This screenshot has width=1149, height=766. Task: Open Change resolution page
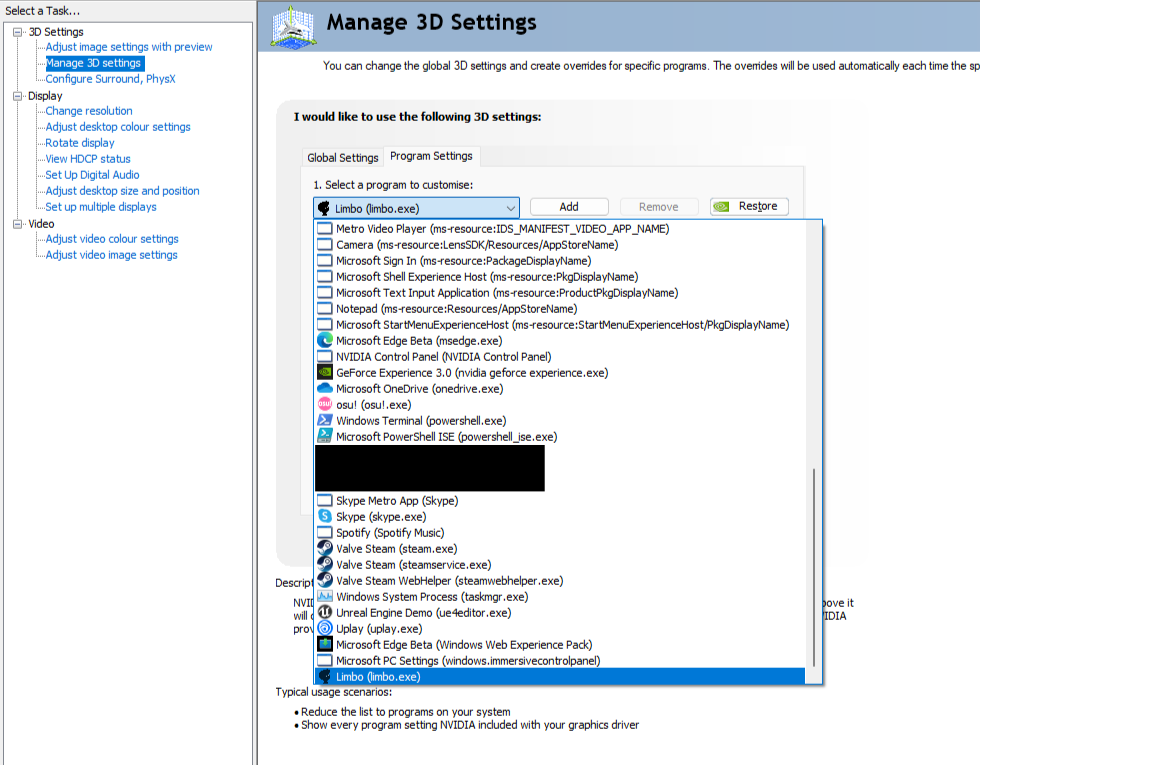coord(89,111)
